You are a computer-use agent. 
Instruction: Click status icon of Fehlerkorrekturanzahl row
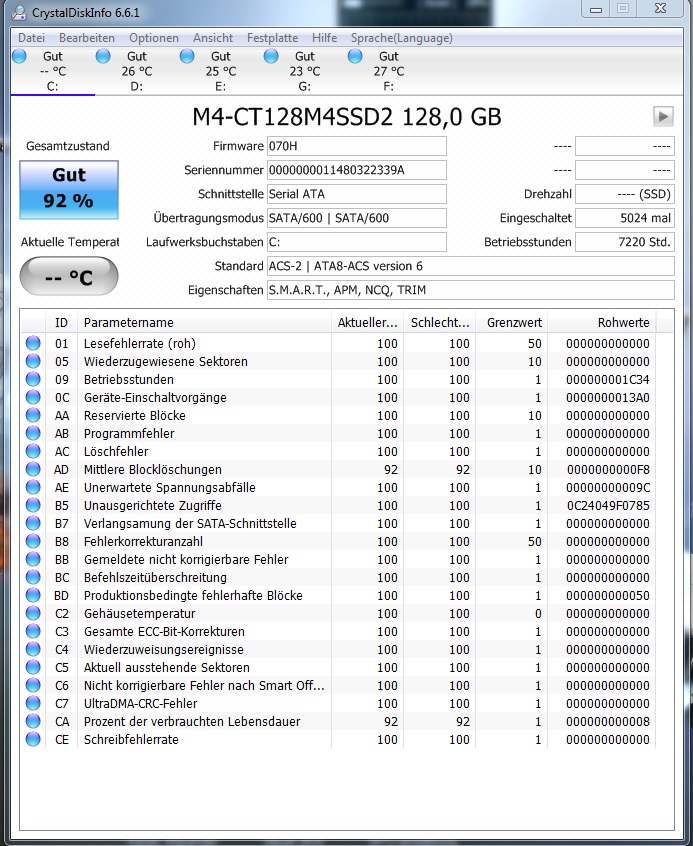(33, 541)
